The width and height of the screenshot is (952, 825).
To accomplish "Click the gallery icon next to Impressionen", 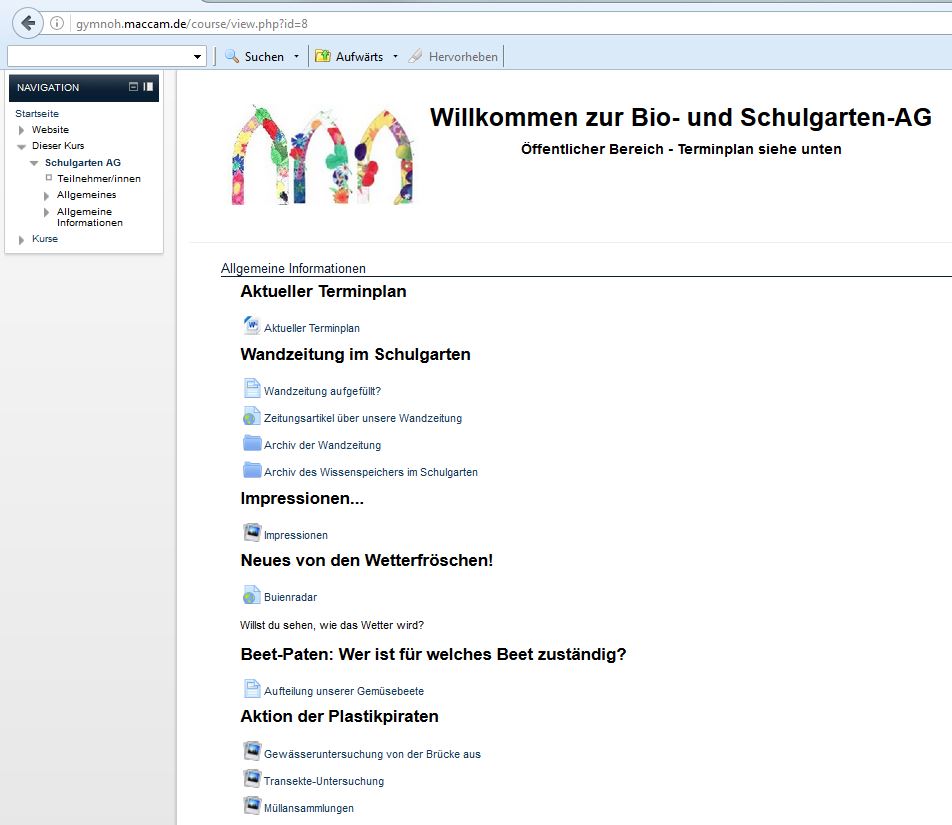I will (x=251, y=533).
